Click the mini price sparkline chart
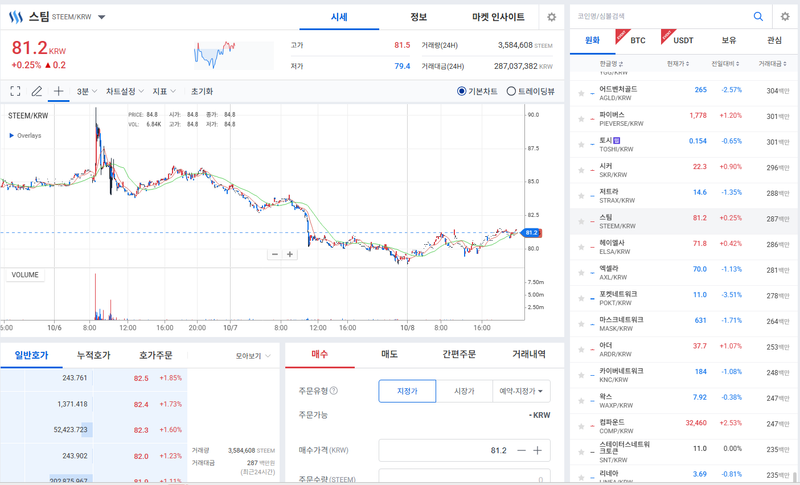The width and height of the screenshot is (800, 485). pyautogui.click(x=233, y=56)
